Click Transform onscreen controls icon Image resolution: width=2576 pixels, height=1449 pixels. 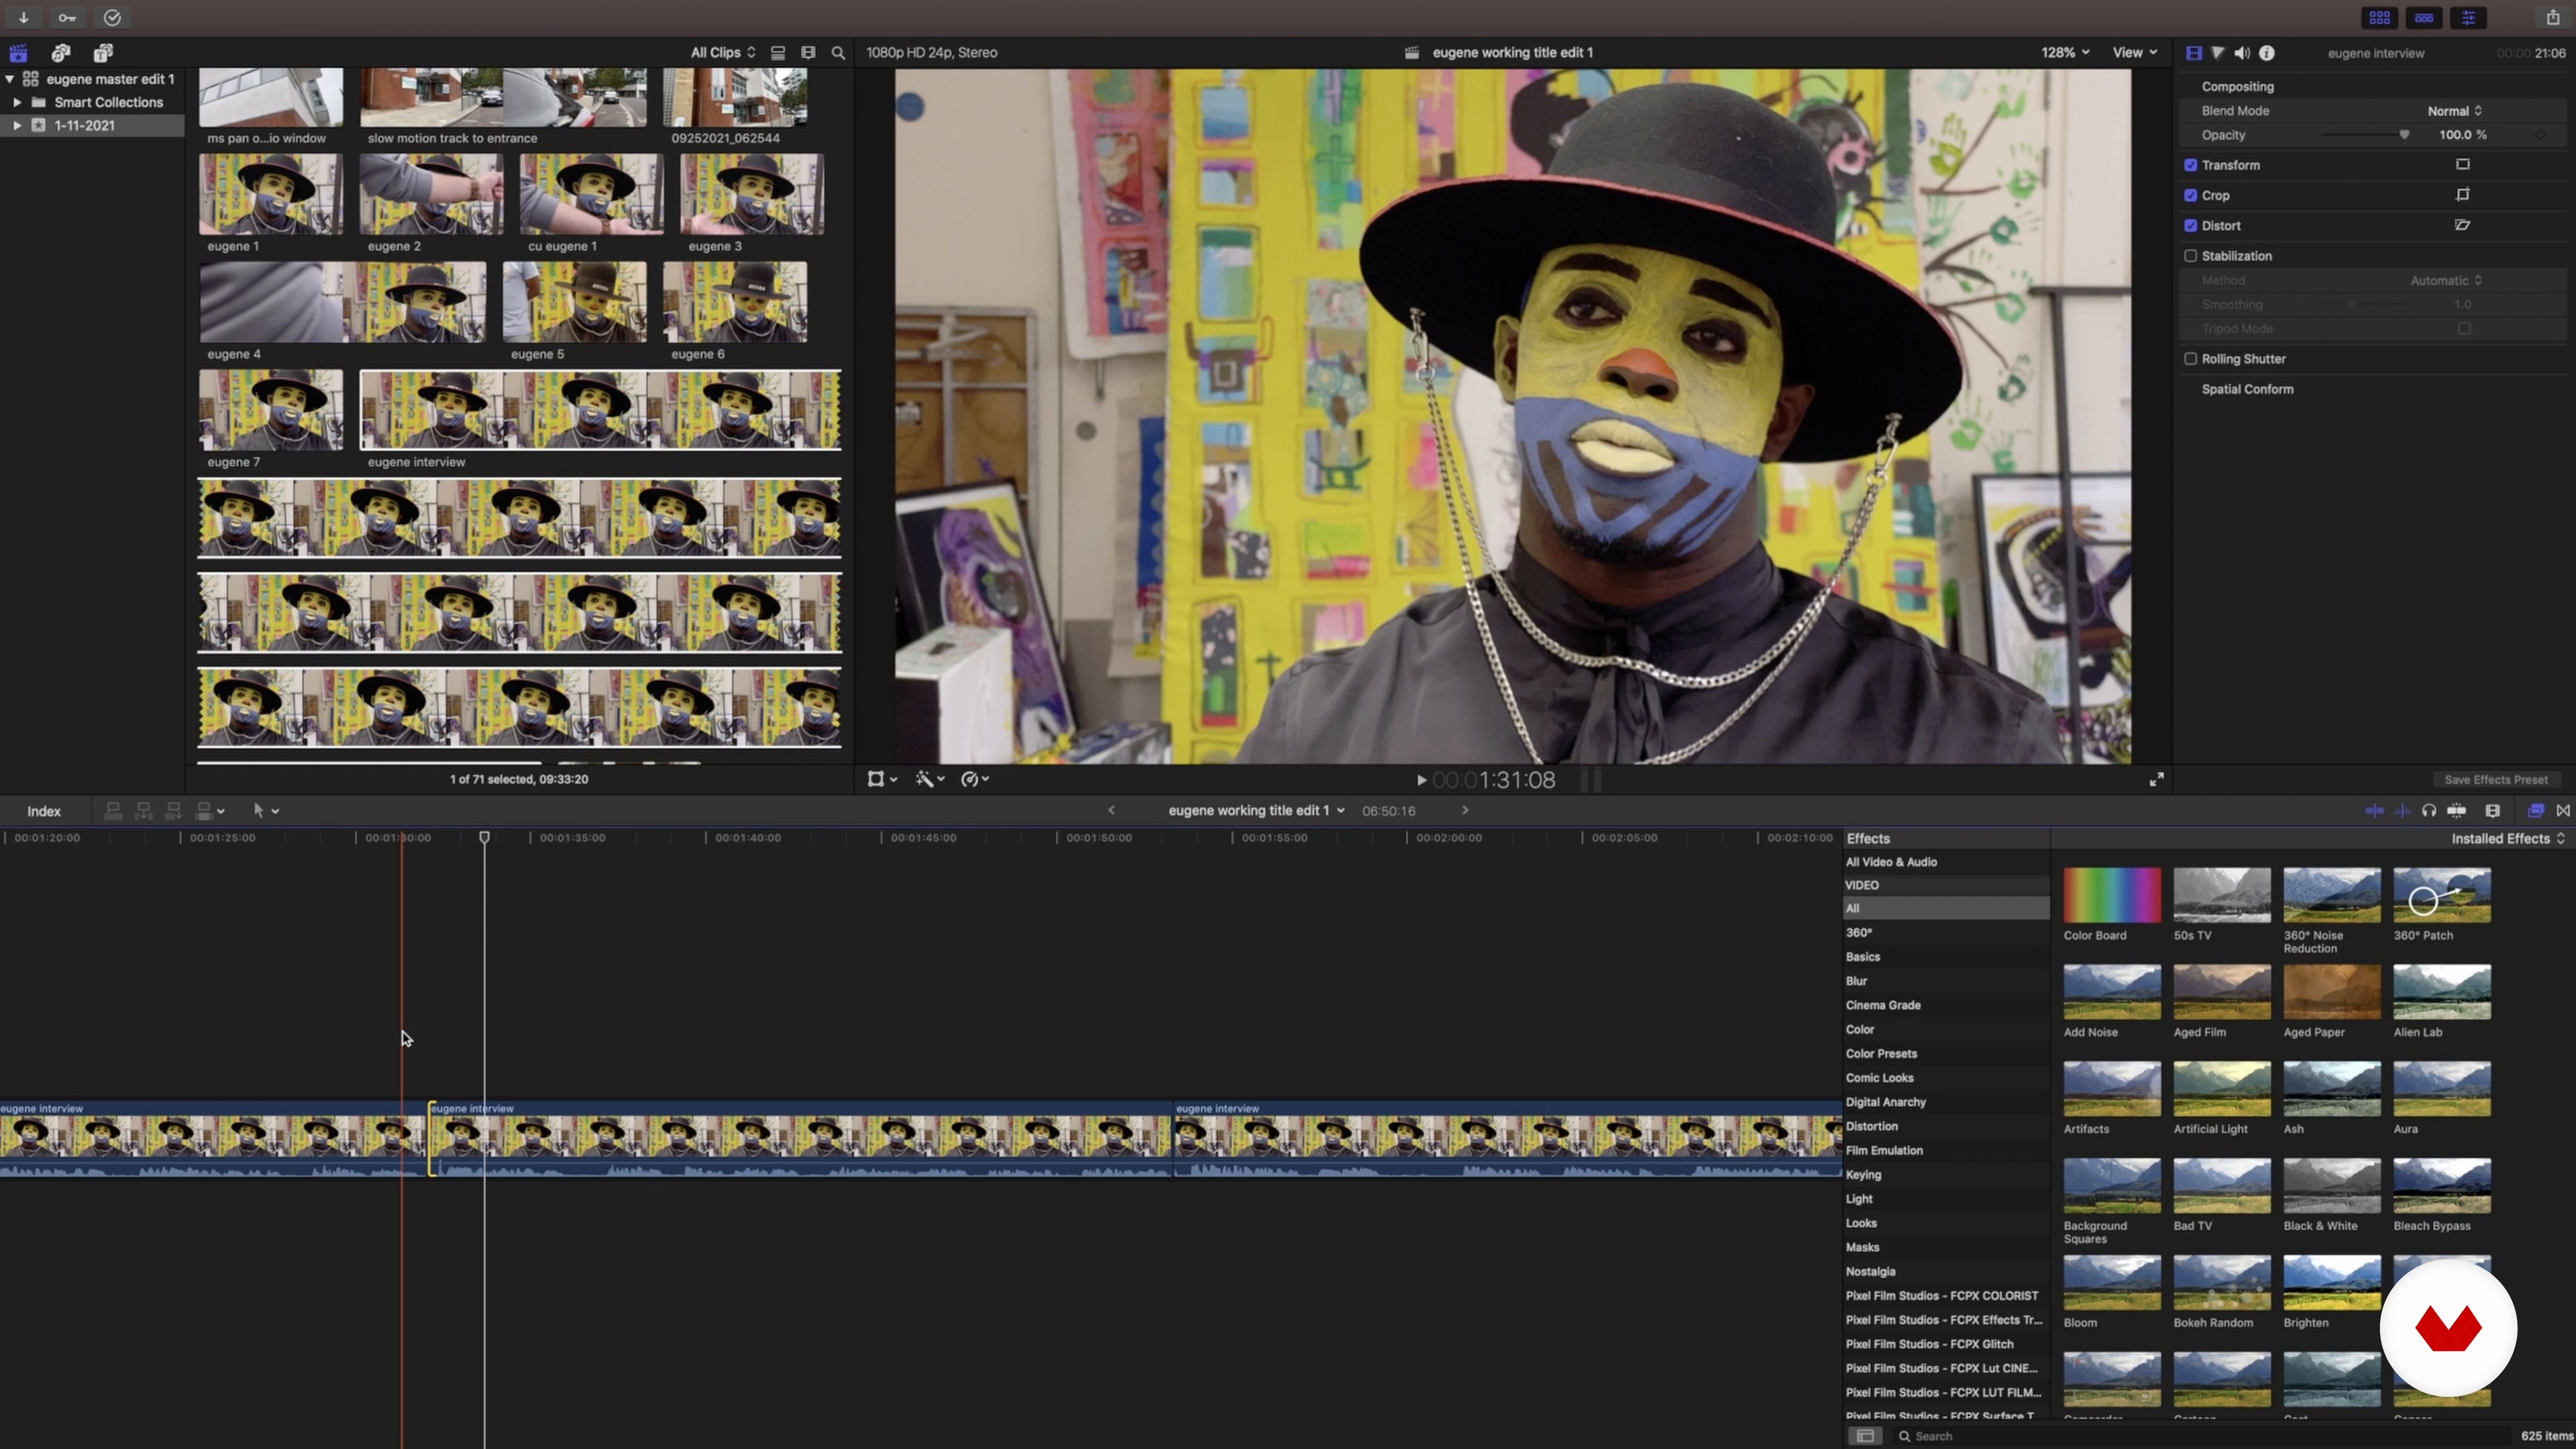coord(2463,165)
